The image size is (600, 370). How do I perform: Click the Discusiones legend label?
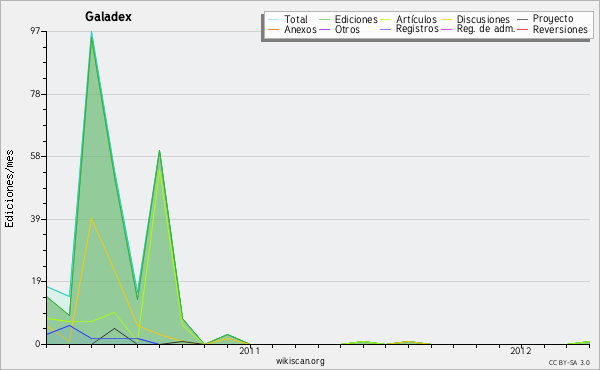[x=483, y=19]
